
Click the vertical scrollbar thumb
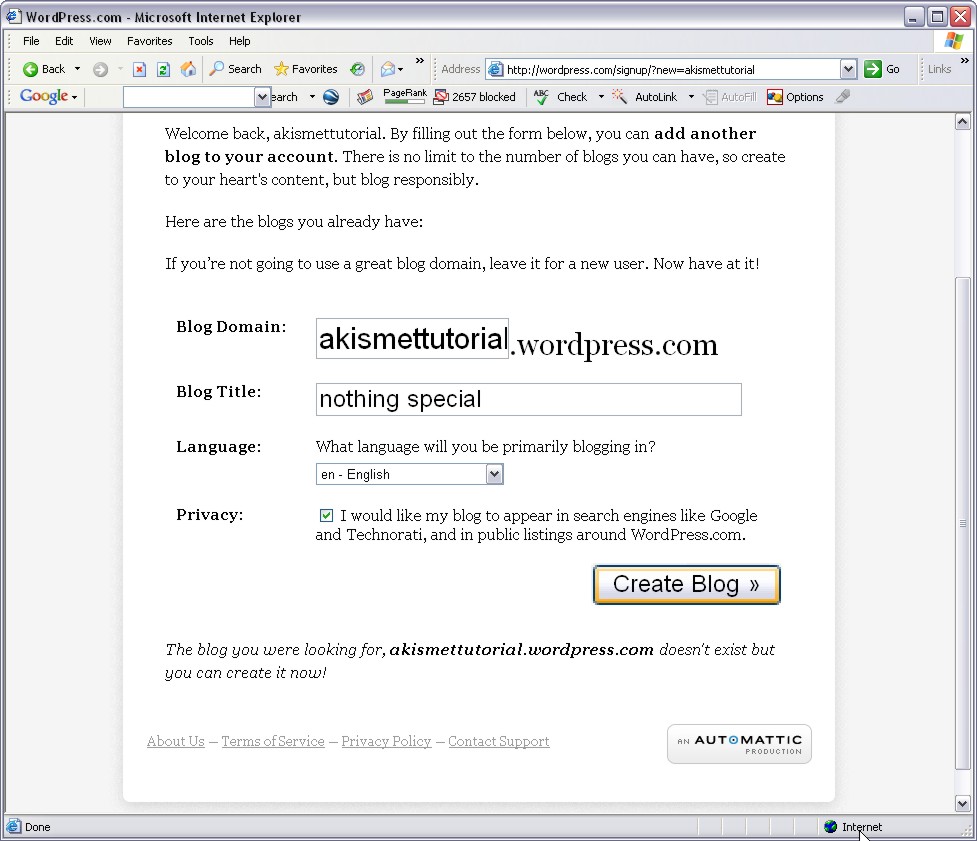(x=963, y=523)
